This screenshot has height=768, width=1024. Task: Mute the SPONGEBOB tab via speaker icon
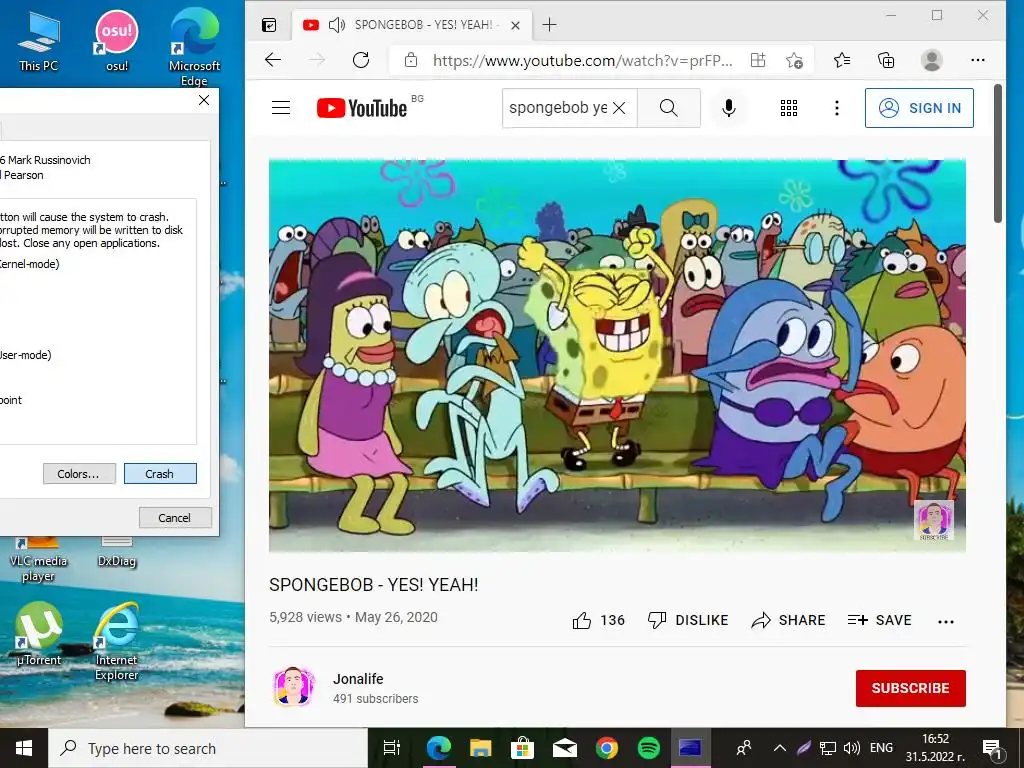tap(336, 25)
